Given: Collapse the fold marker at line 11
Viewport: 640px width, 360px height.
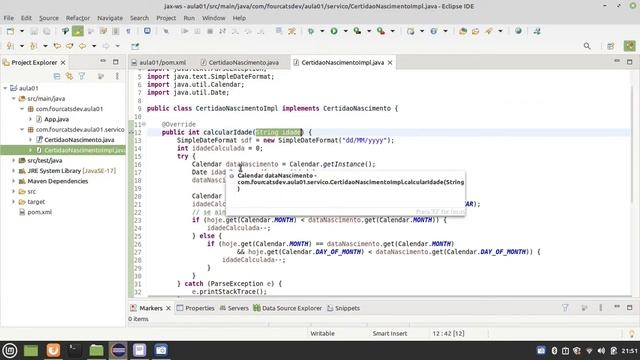Looking at the screenshot, I should 144,124.
